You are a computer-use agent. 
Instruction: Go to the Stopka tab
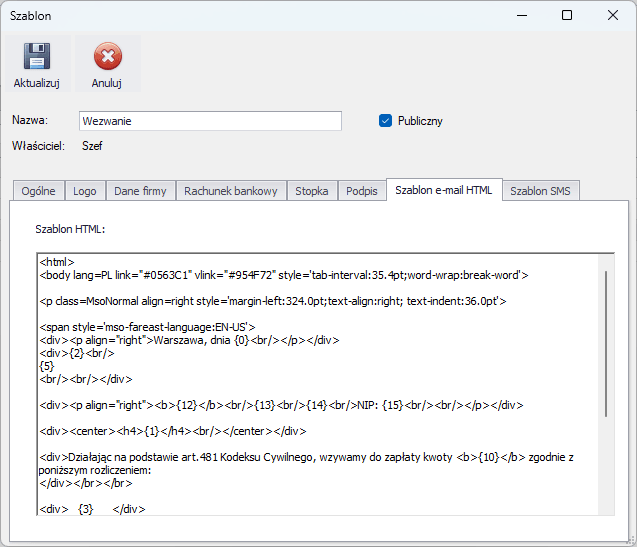[x=312, y=191]
